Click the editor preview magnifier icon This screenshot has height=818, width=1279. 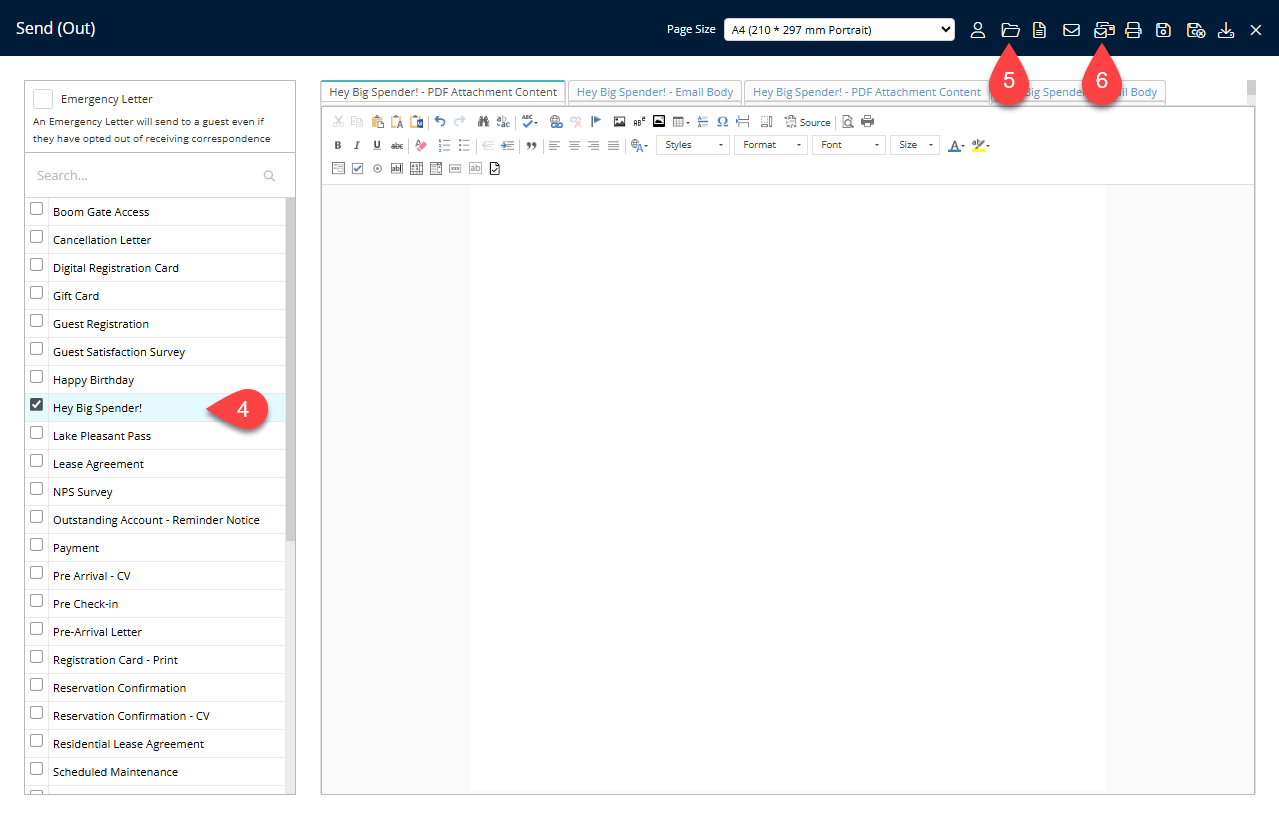(x=847, y=121)
